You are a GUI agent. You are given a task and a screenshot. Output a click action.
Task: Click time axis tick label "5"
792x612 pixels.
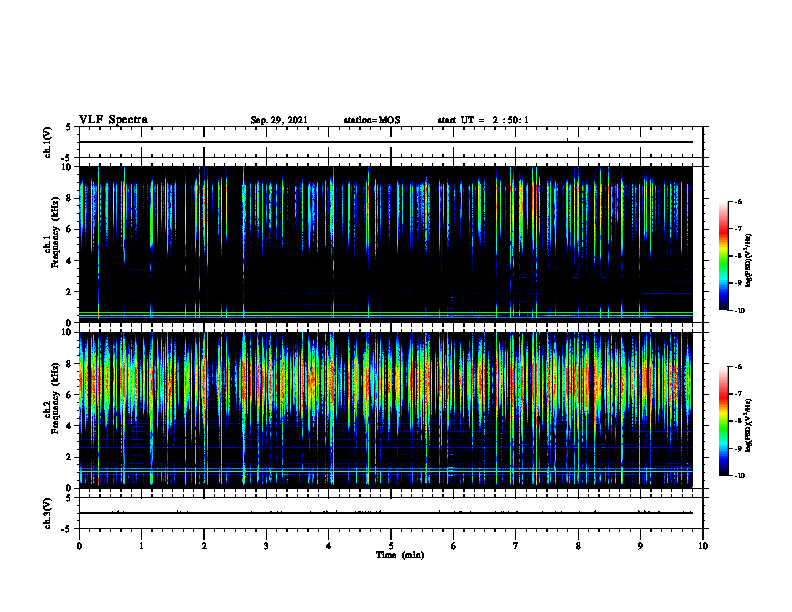[391, 546]
